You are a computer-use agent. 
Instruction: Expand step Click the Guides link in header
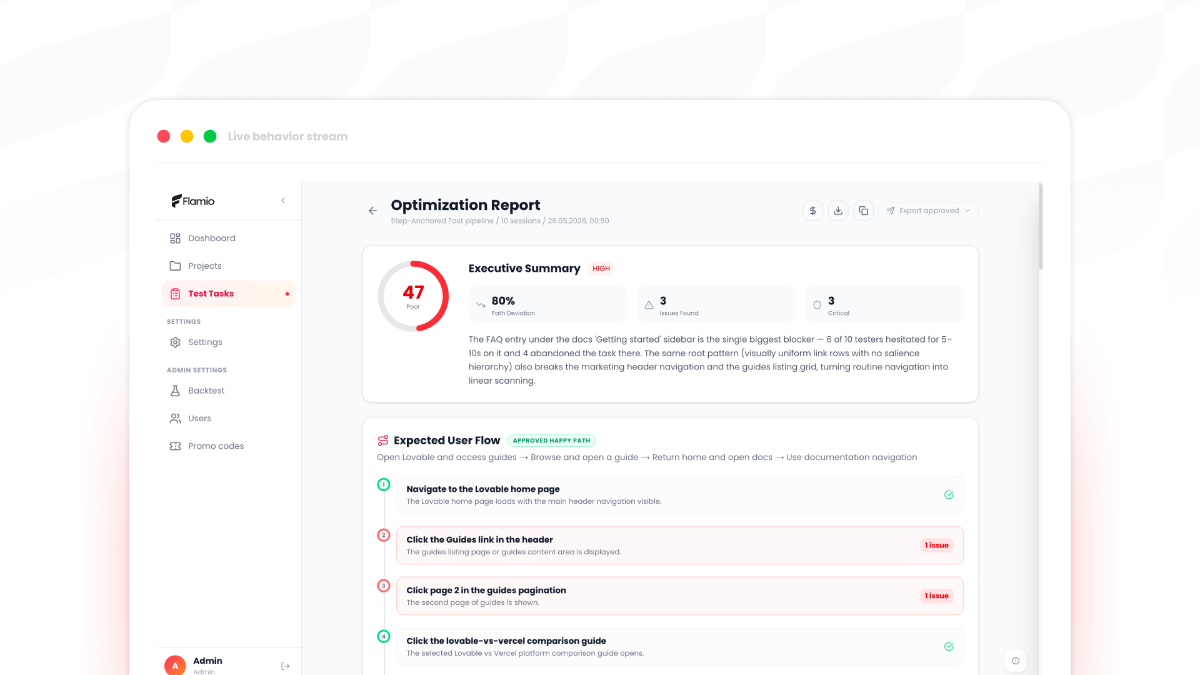(x=680, y=545)
